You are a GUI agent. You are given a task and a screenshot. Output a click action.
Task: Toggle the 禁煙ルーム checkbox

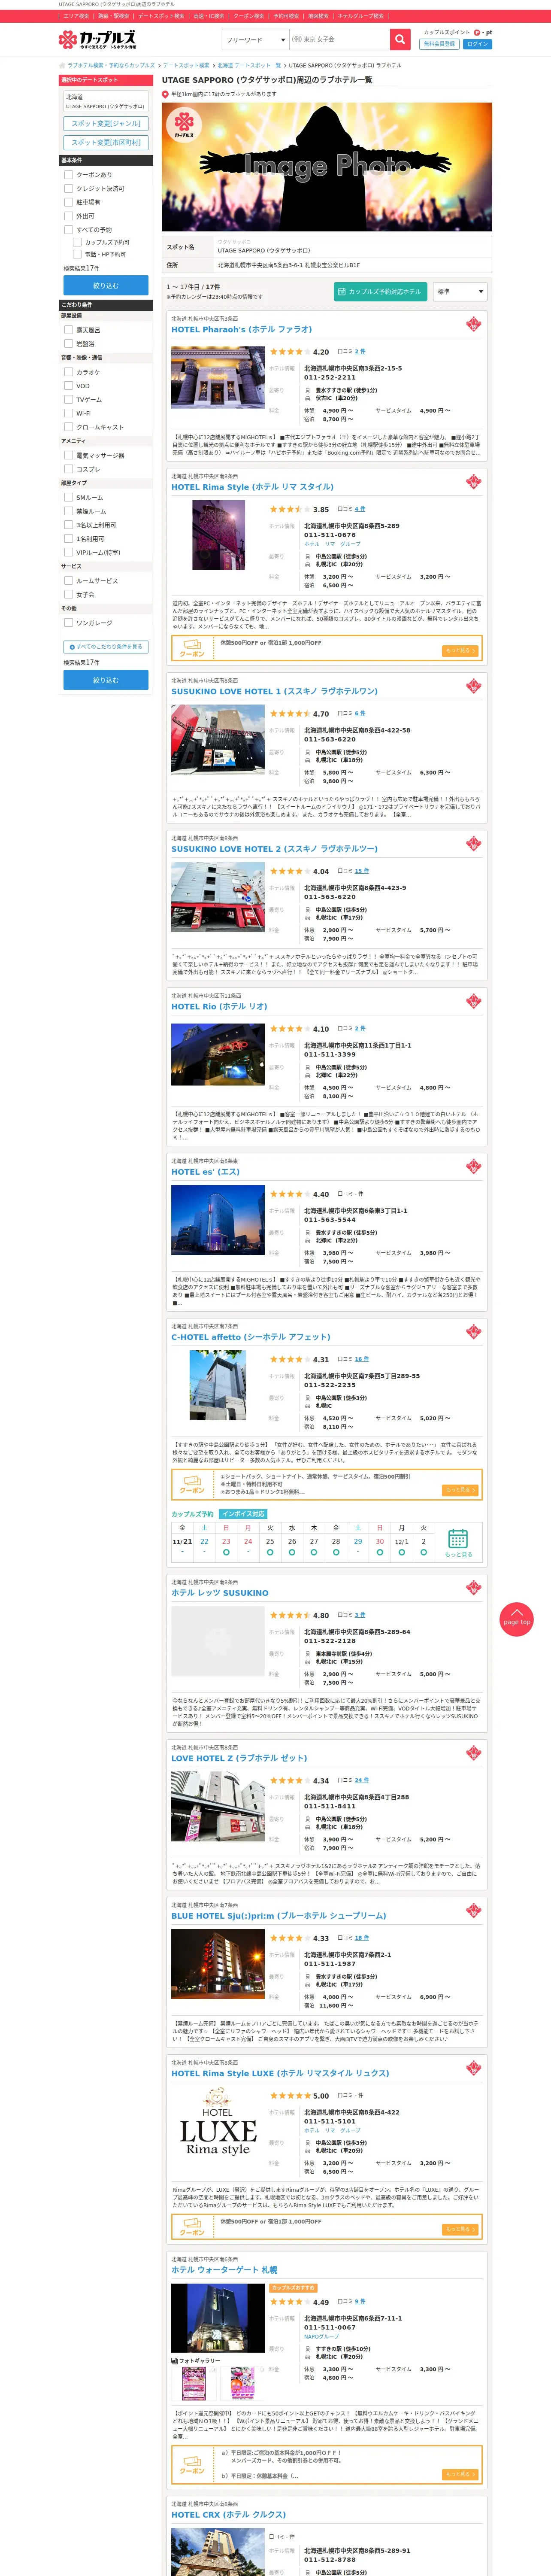69,511
